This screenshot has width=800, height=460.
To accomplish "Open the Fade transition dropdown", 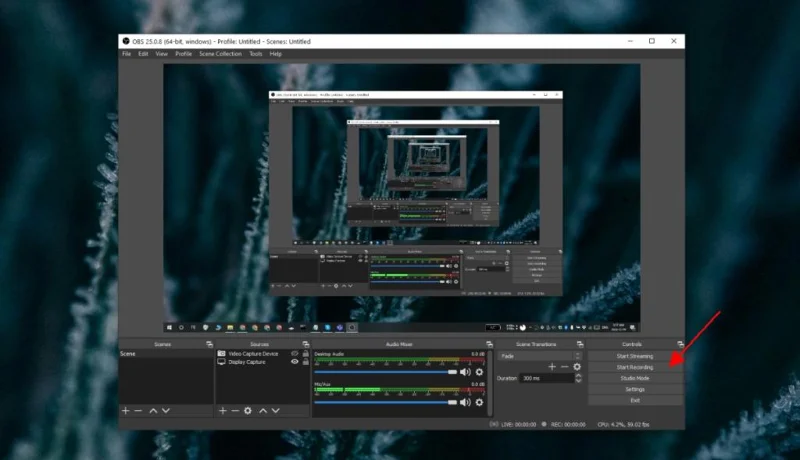I will click(x=540, y=356).
